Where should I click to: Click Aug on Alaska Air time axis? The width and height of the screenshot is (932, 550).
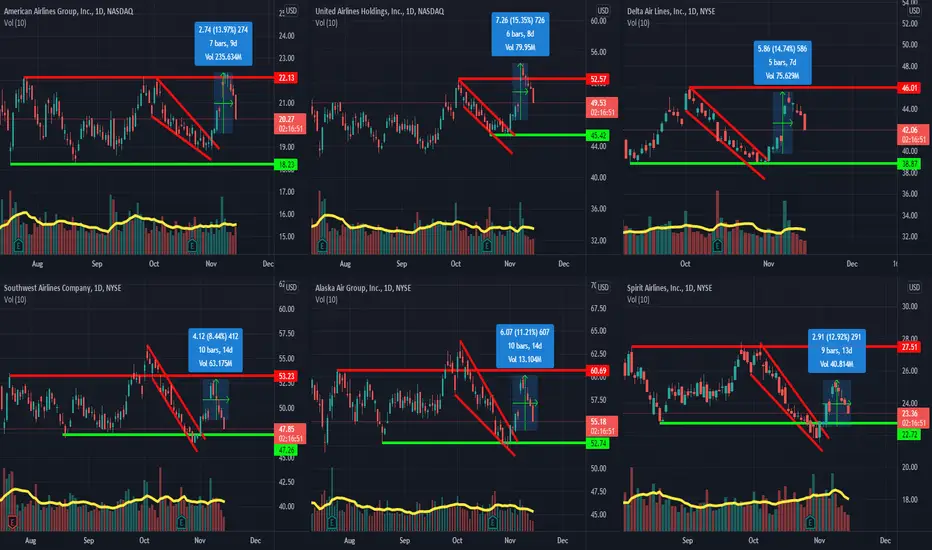click(350, 540)
